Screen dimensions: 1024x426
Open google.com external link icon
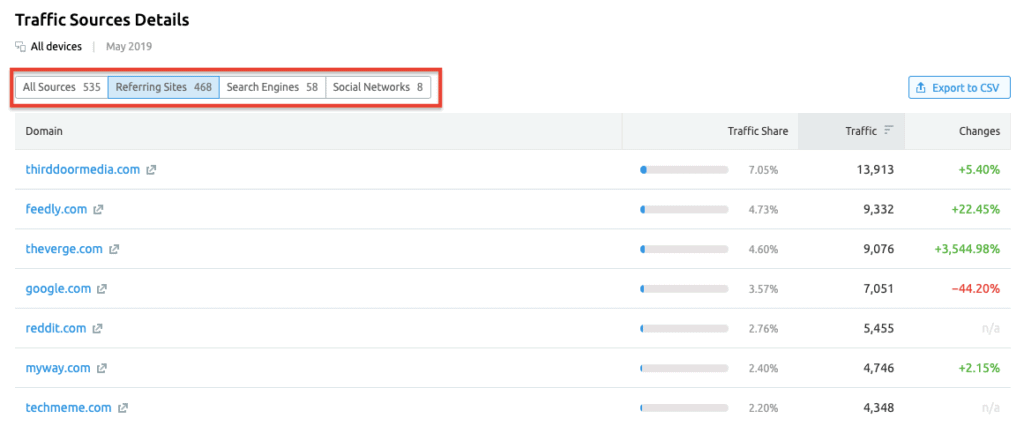pos(102,289)
